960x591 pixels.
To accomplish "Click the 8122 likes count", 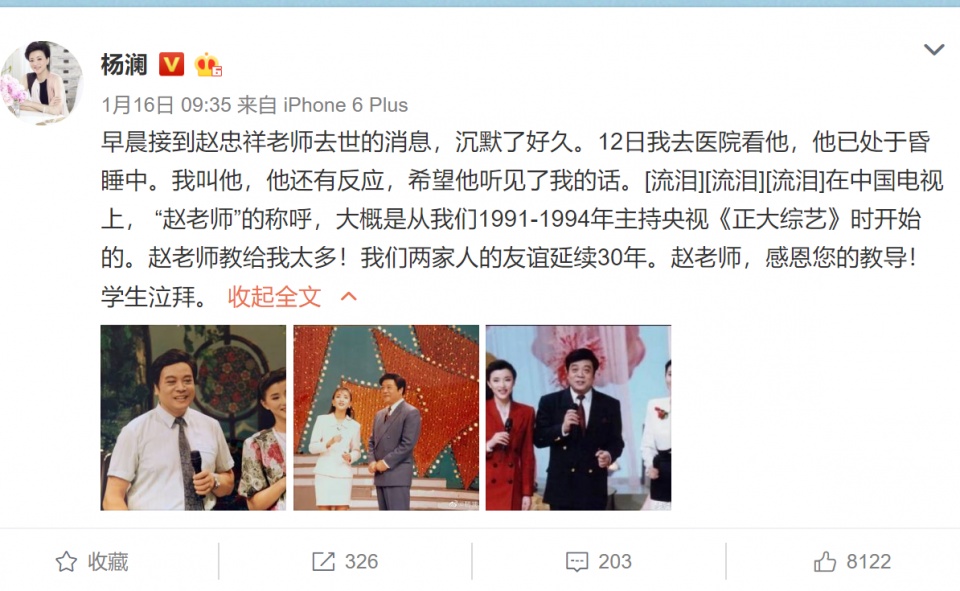I will click(868, 562).
